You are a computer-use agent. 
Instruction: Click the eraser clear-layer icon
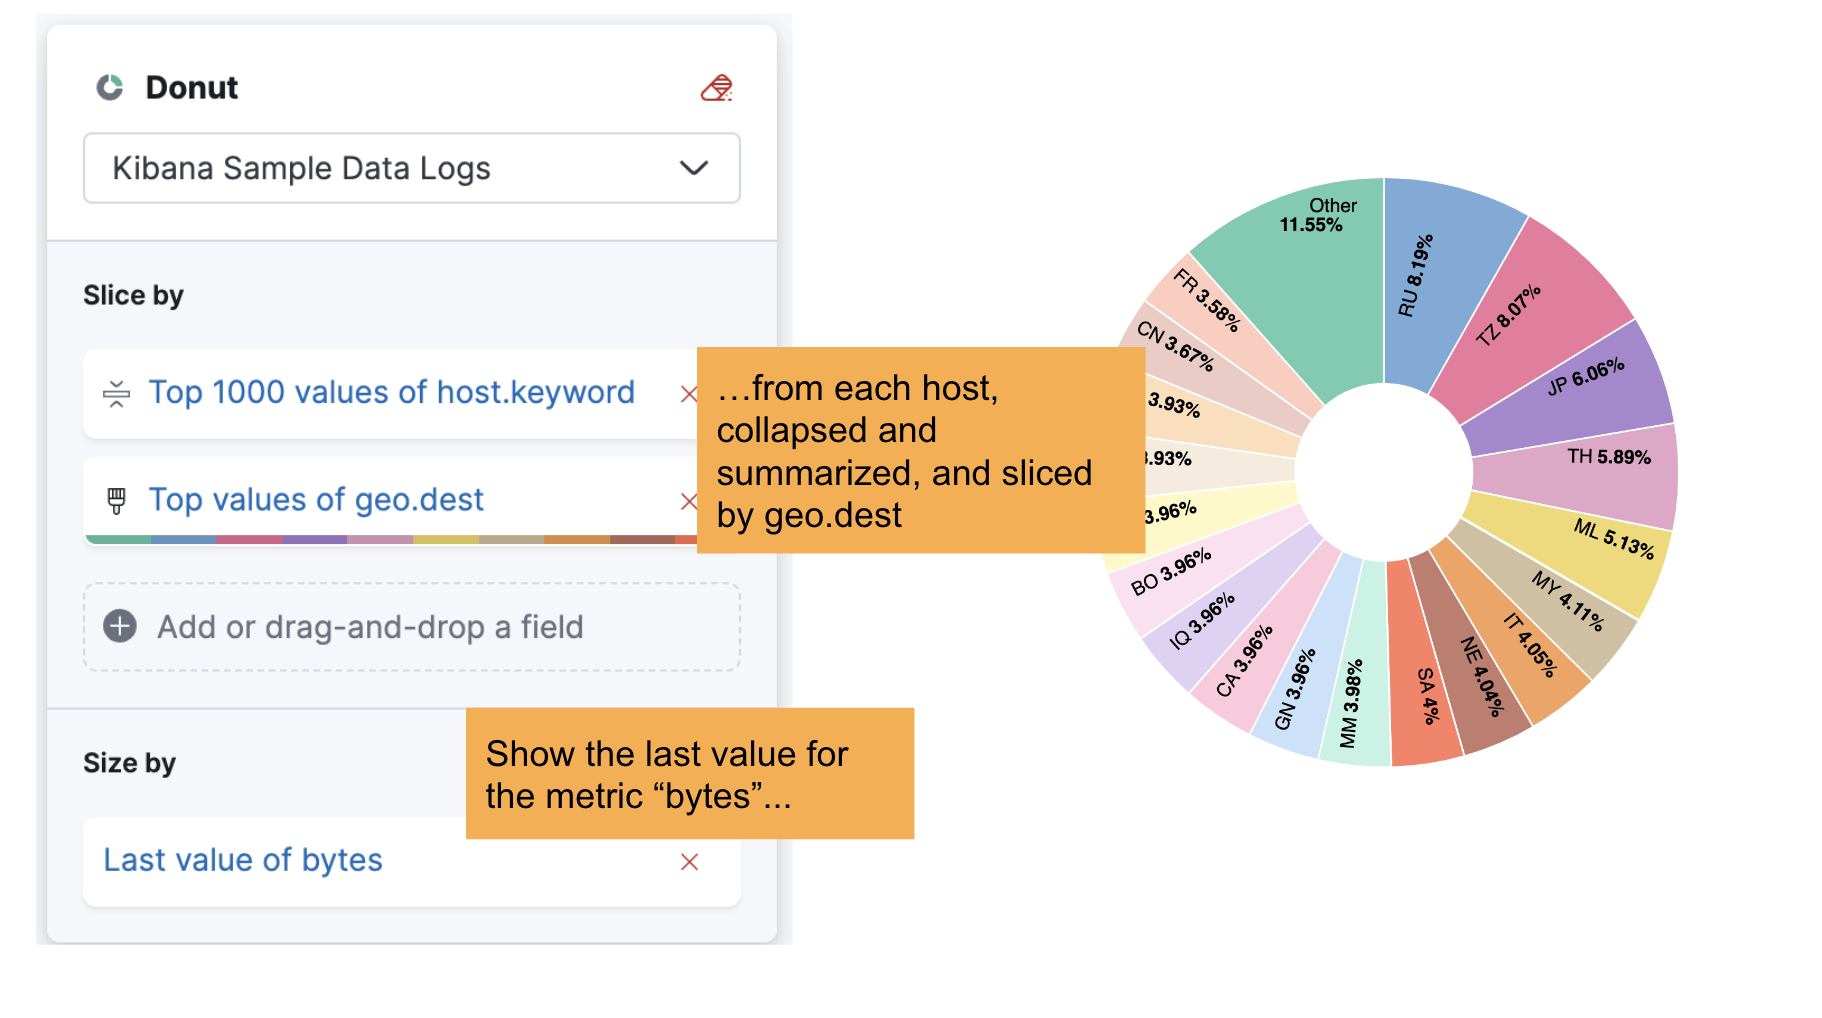[x=716, y=89]
